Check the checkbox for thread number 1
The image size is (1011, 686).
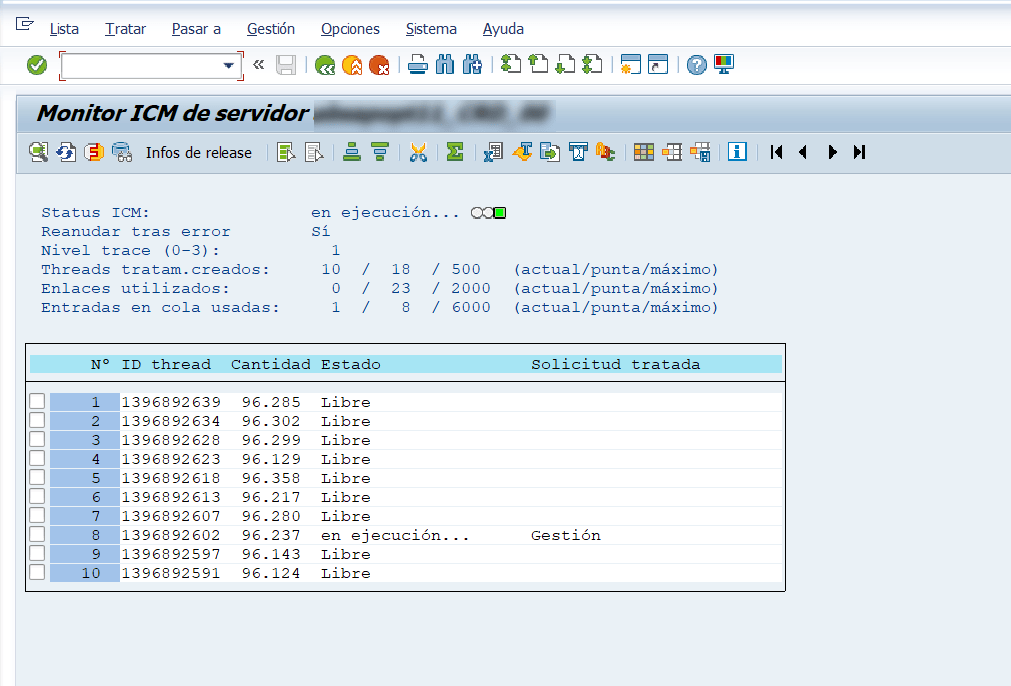(37, 402)
